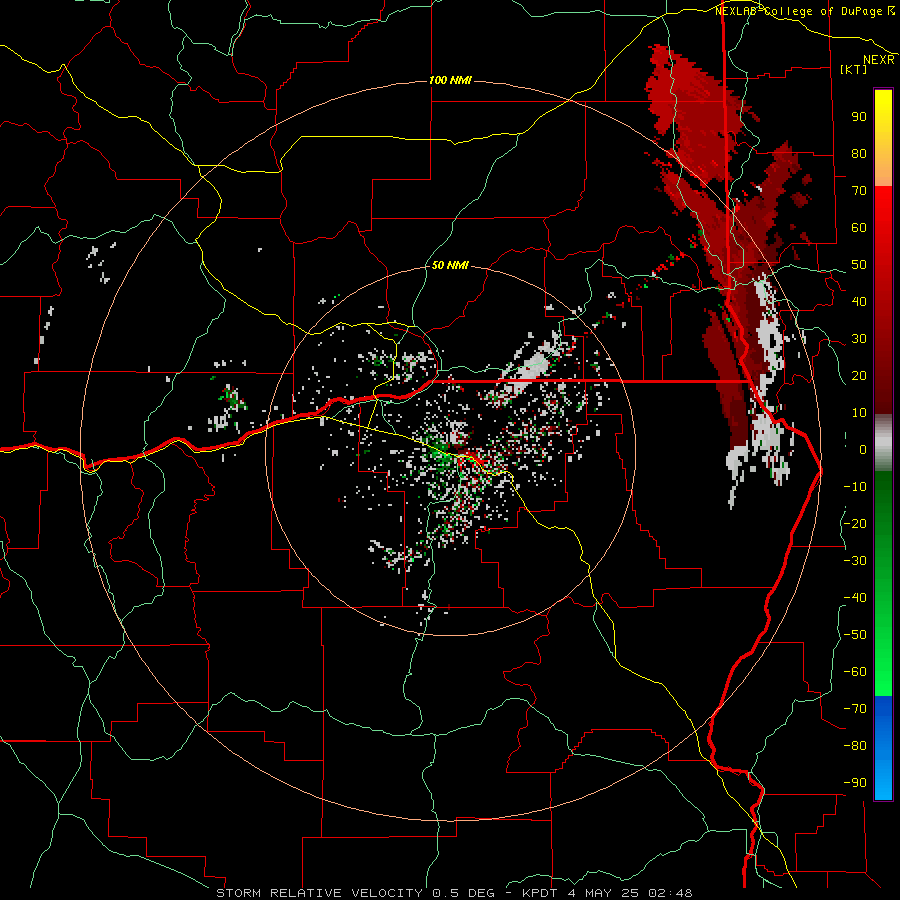Image resolution: width=900 pixels, height=900 pixels.
Task: Click the KT units label above color scale
Action: pyautogui.click(x=854, y=69)
